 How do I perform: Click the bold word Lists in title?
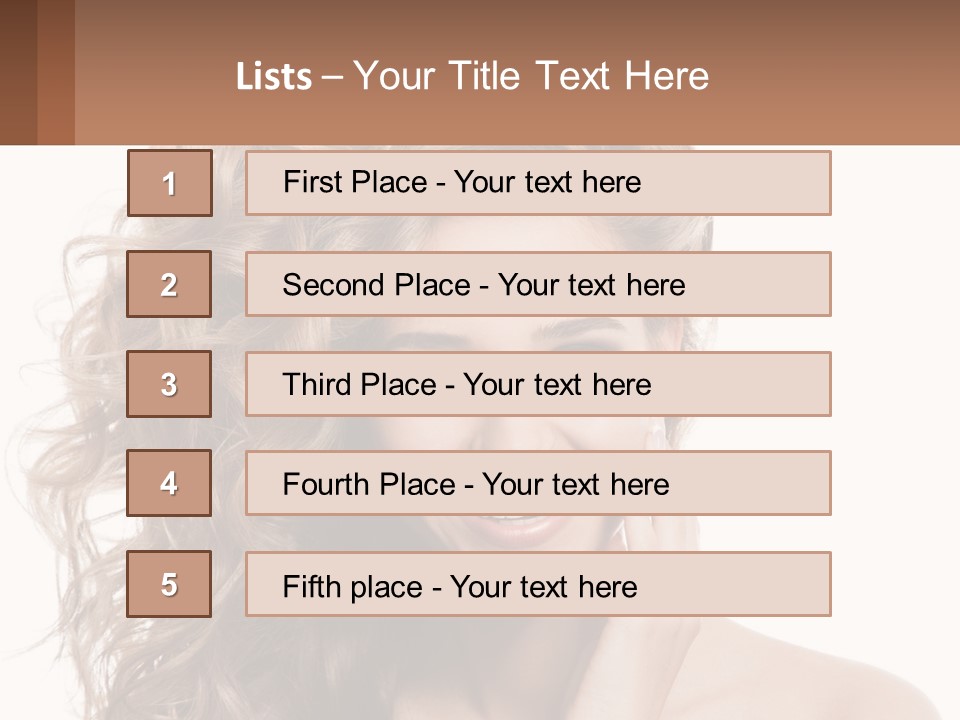point(274,77)
